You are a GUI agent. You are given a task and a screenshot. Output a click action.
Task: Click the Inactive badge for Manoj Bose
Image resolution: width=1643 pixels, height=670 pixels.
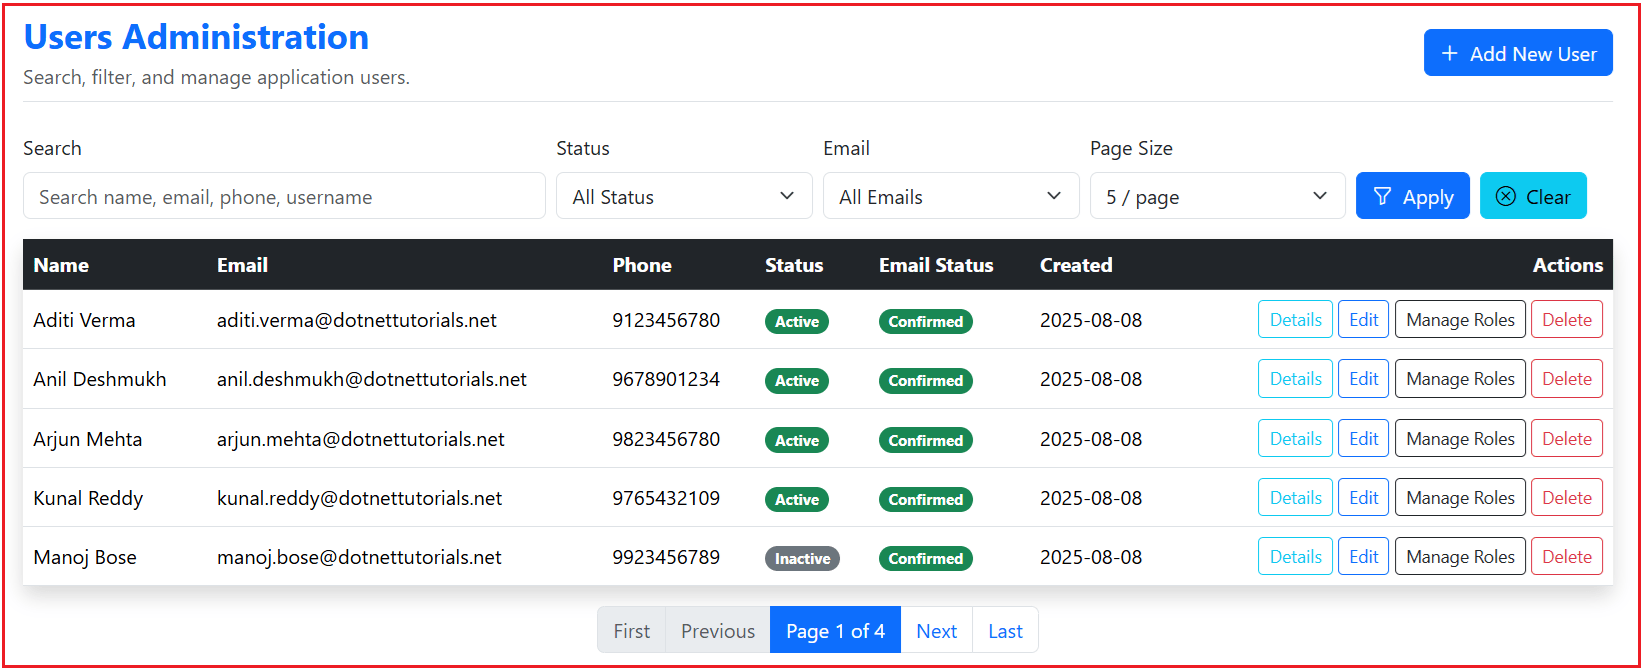802,558
